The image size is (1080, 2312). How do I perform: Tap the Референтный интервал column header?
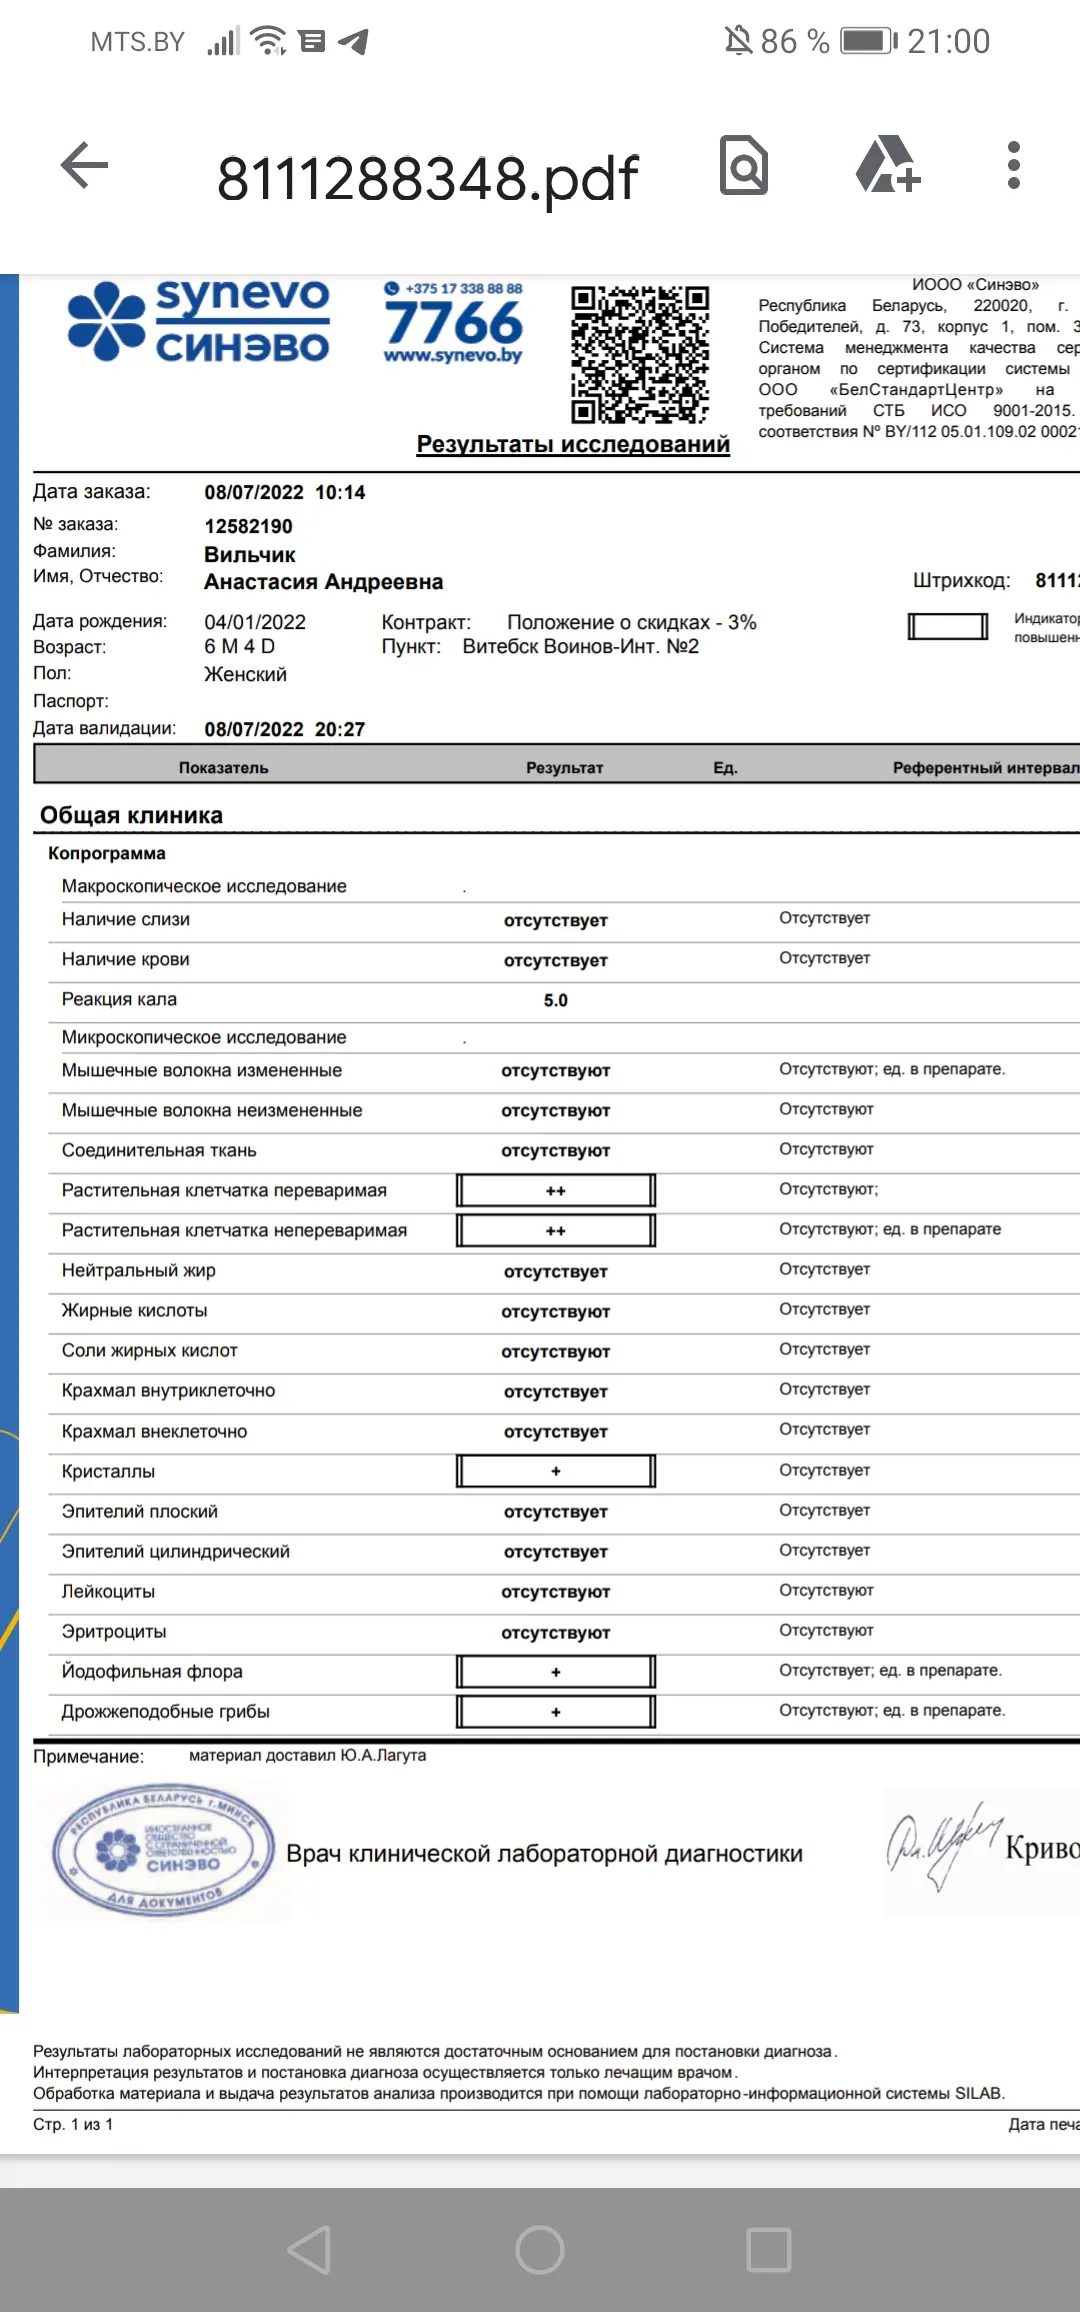coord(986,768)
